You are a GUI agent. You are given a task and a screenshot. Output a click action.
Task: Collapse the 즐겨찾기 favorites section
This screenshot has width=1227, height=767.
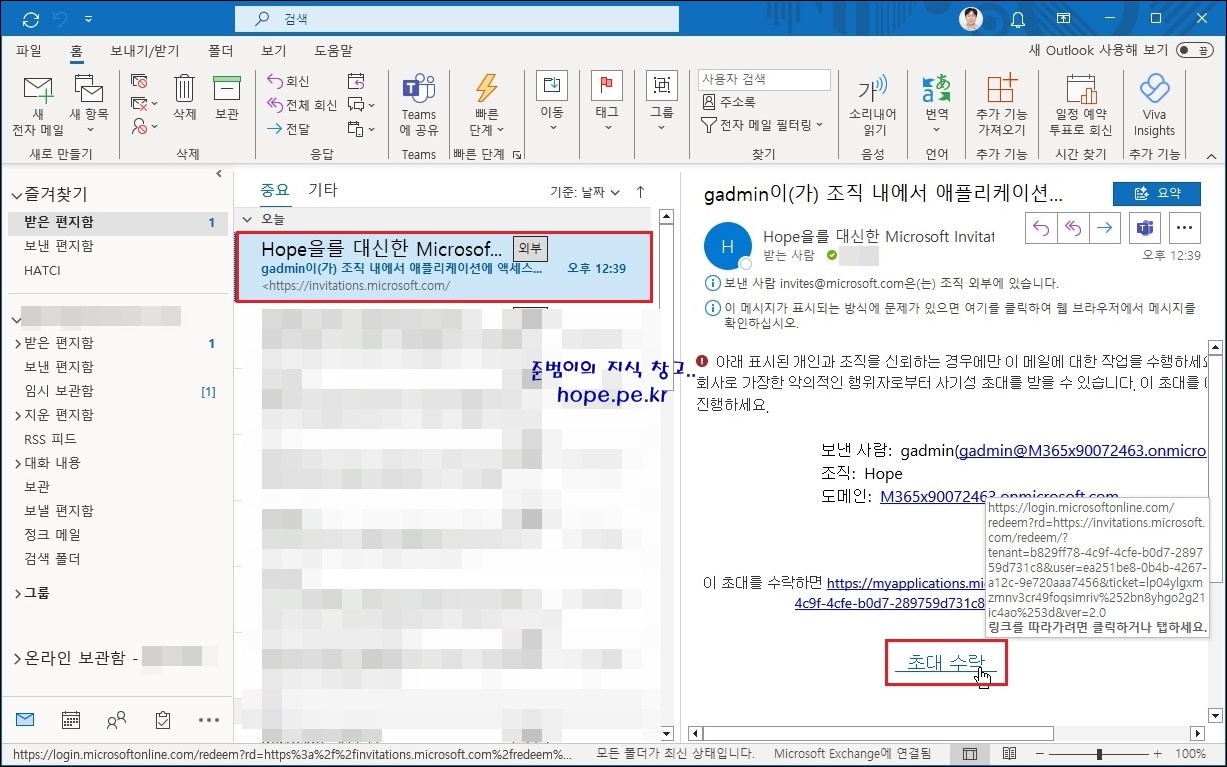(x=16, y=194)
